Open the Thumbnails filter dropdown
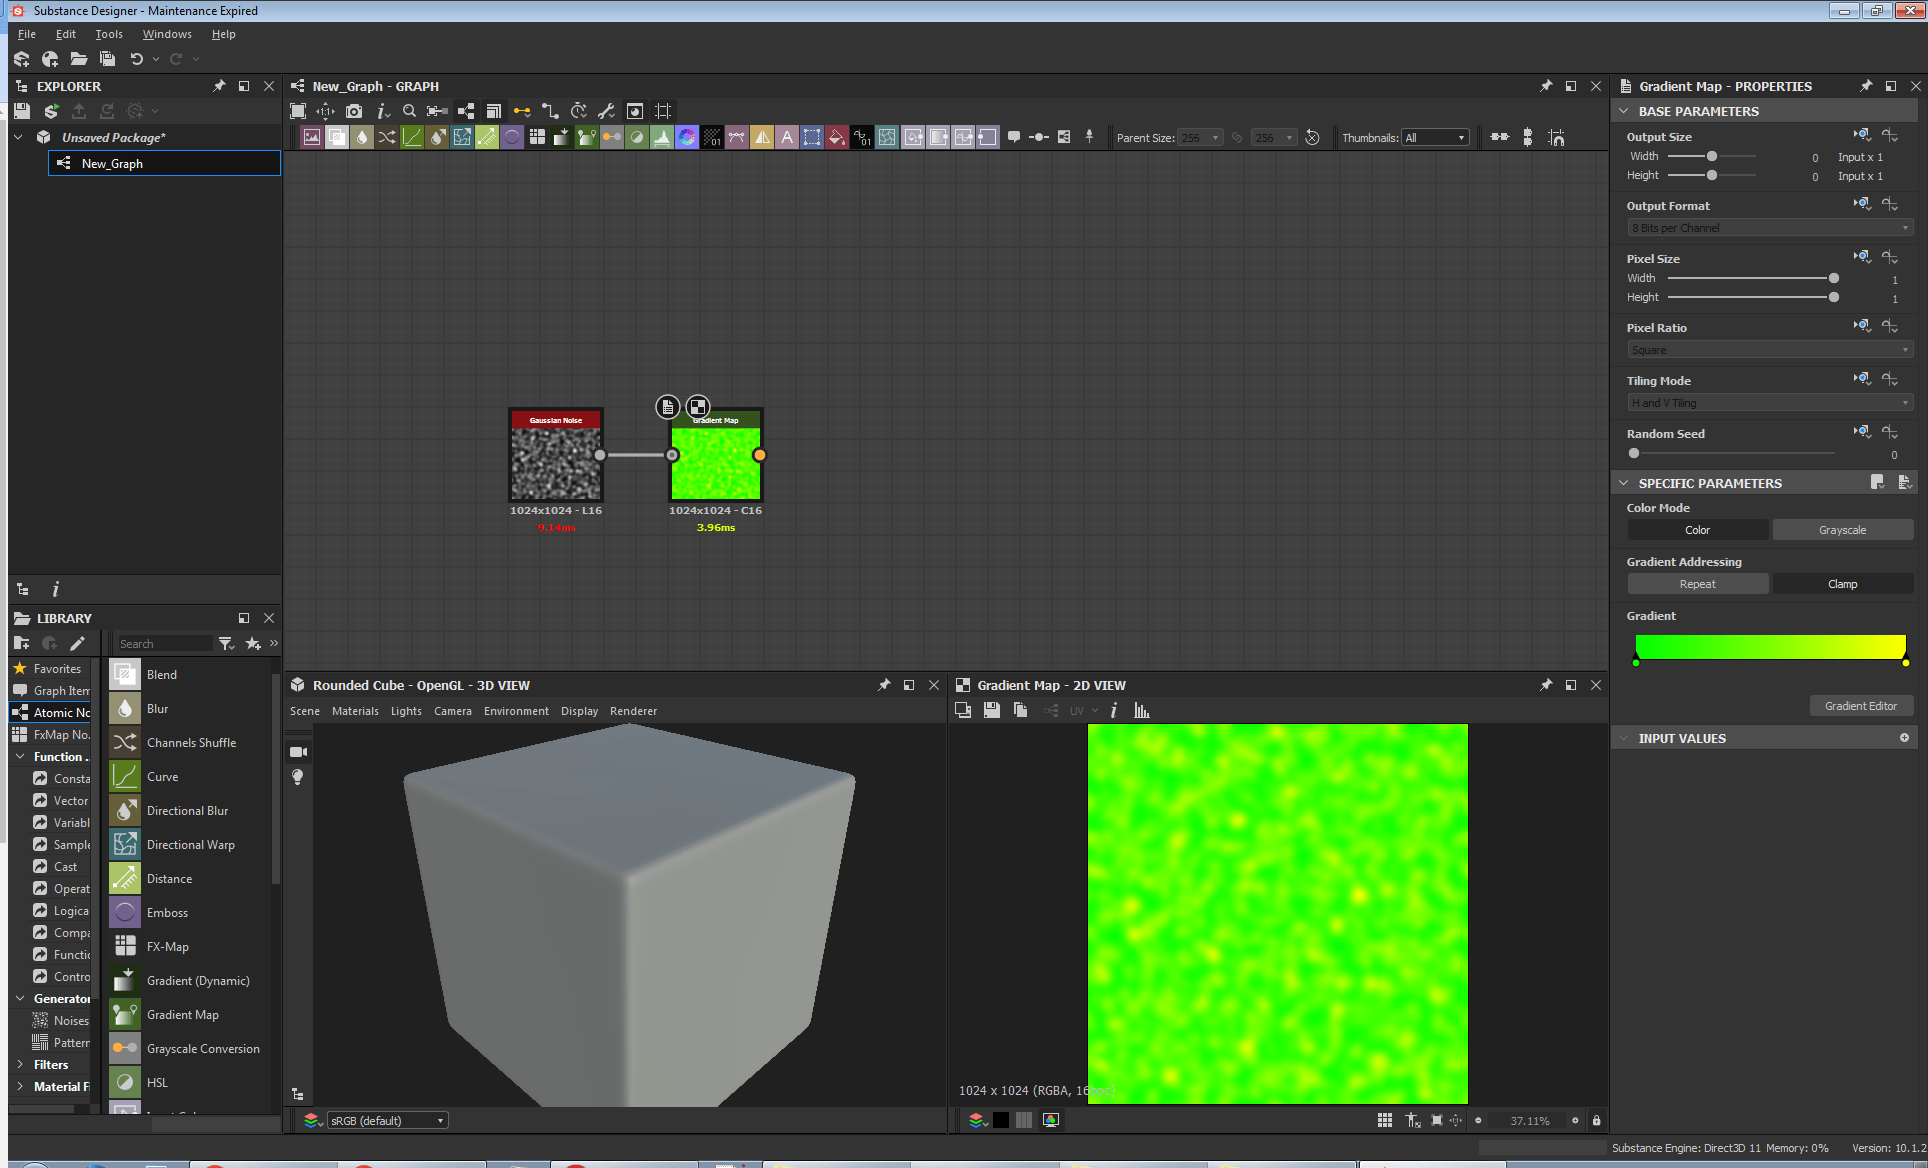The height and width of the screenshot is (1168, 1928). (x=1435, y=137)
